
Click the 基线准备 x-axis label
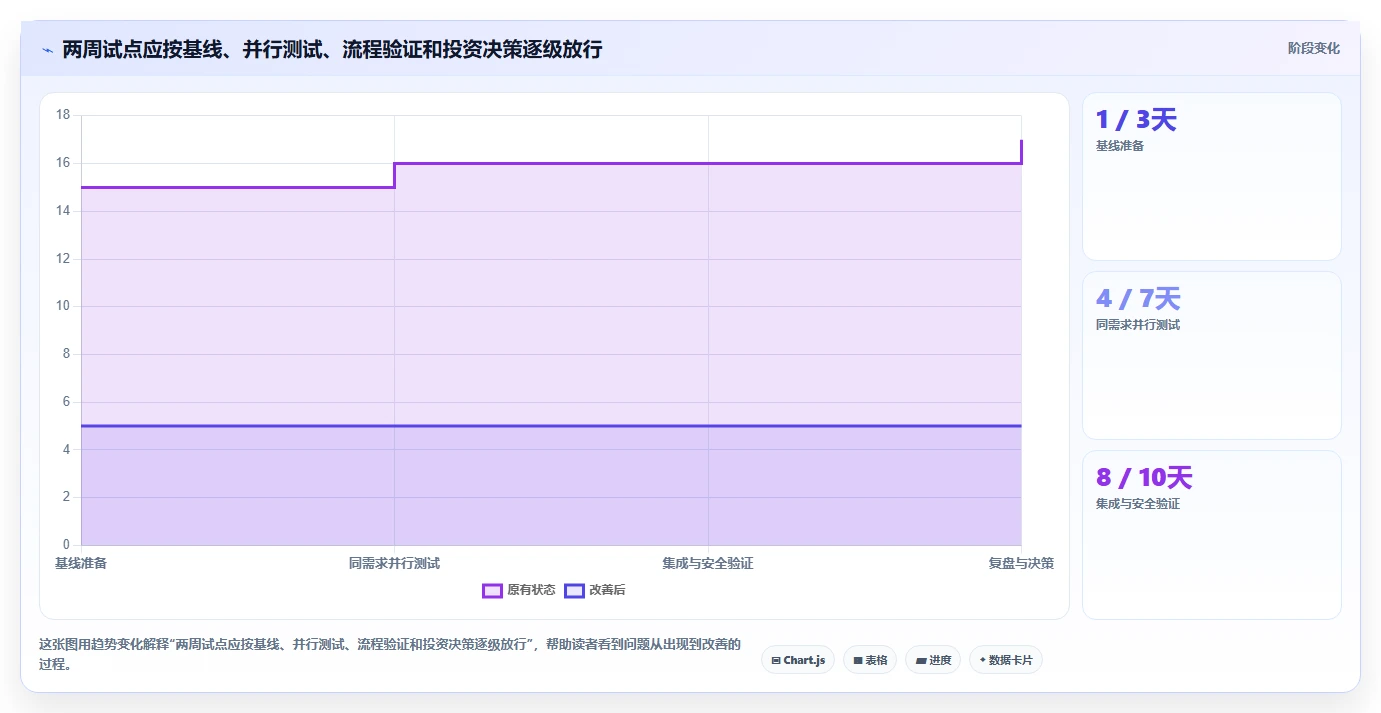(x=81, y=563)
